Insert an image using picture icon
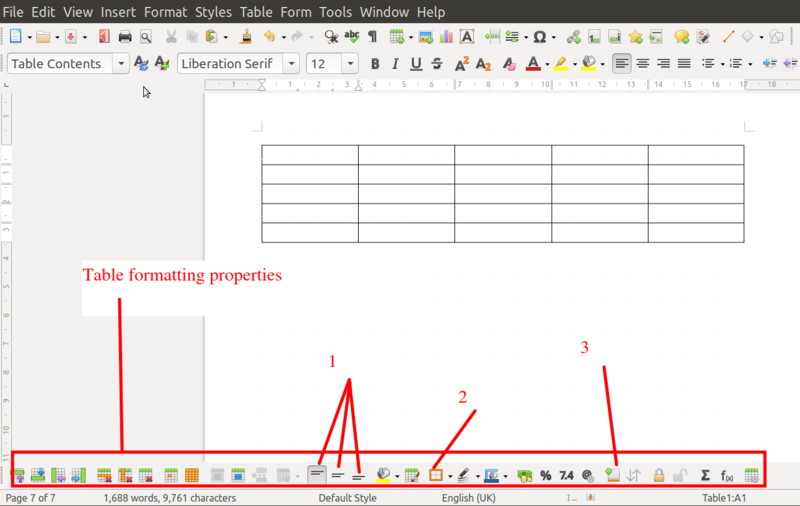 [426, 37]
